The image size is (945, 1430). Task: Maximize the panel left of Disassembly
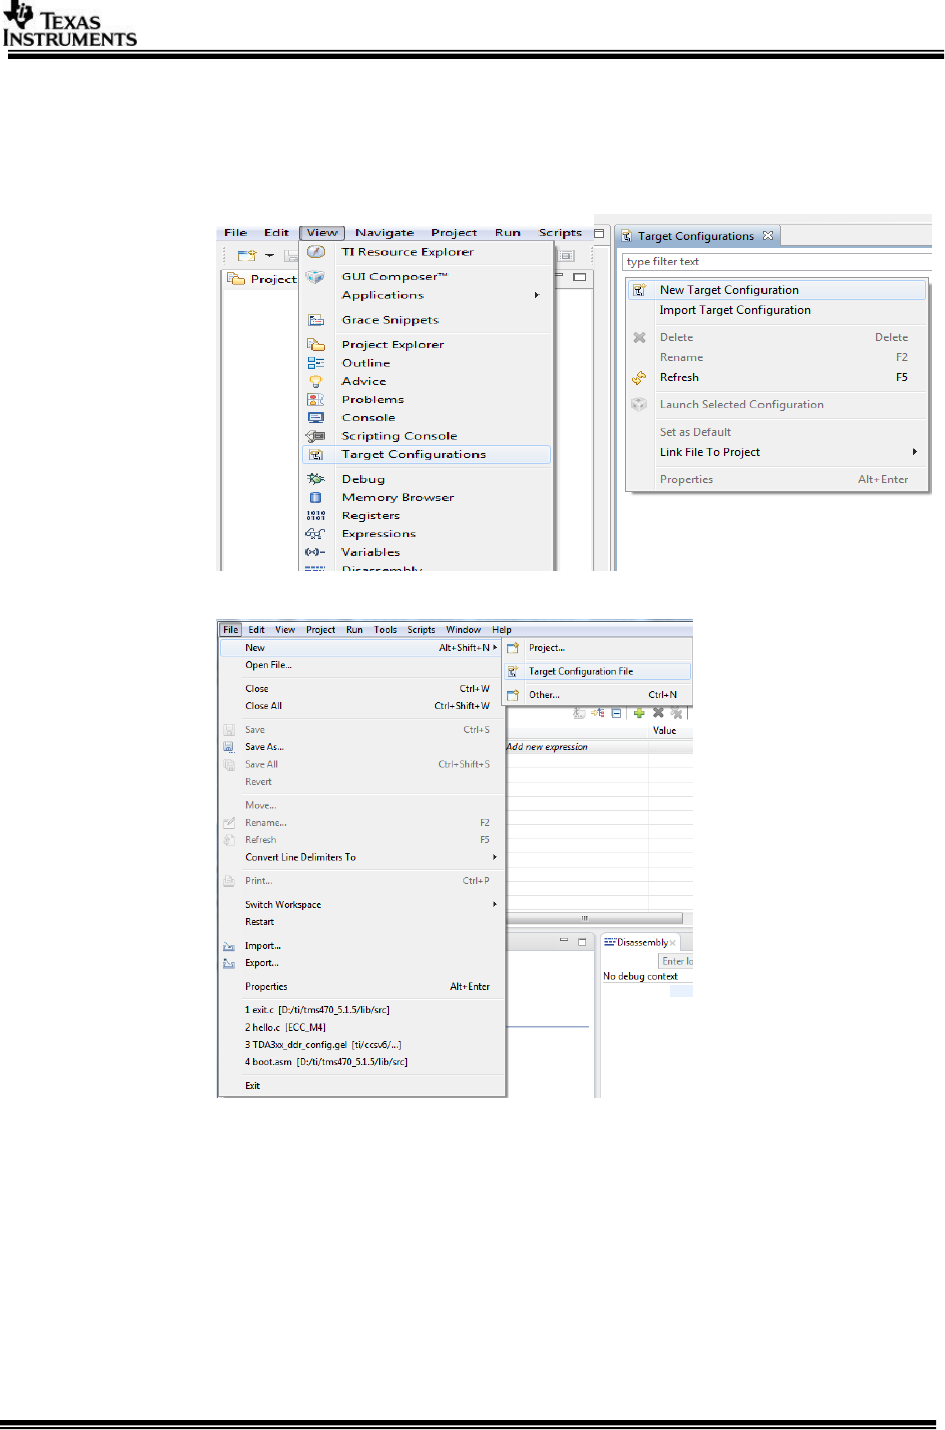582,942
